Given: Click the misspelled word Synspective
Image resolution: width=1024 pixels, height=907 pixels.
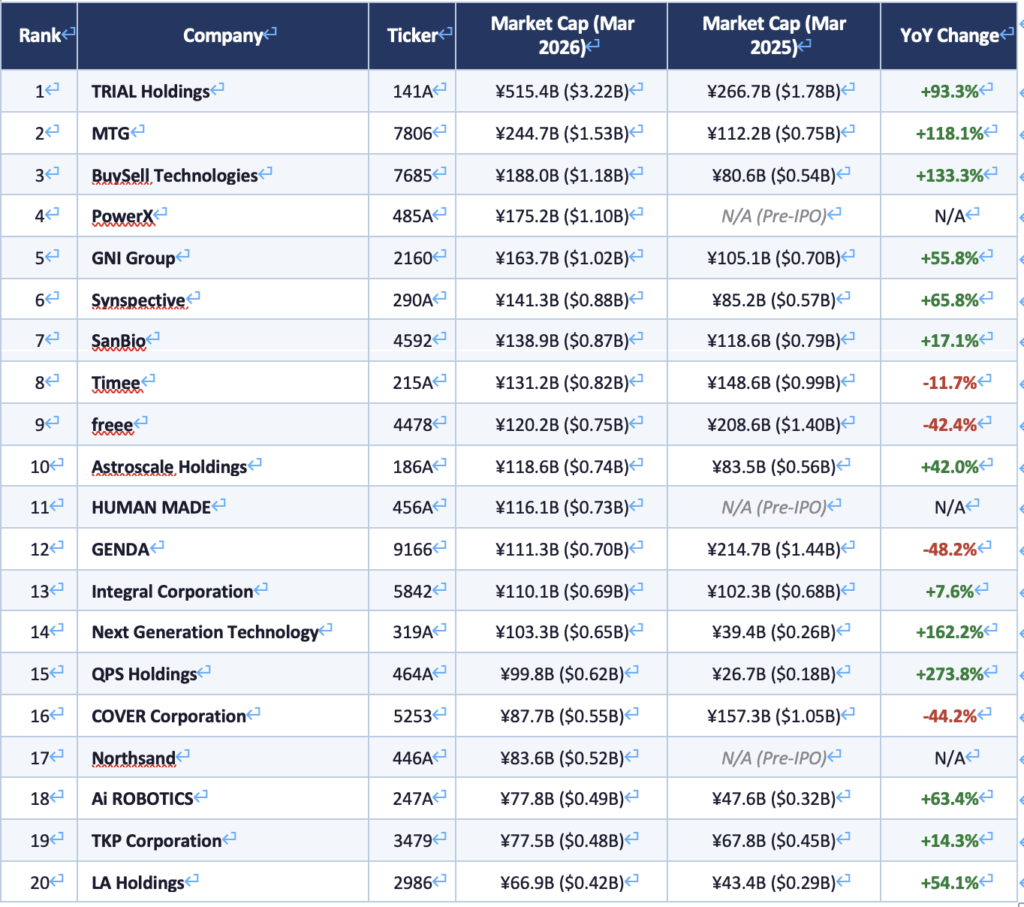Looking at the screenshot, I should click(x=138, y=300).
